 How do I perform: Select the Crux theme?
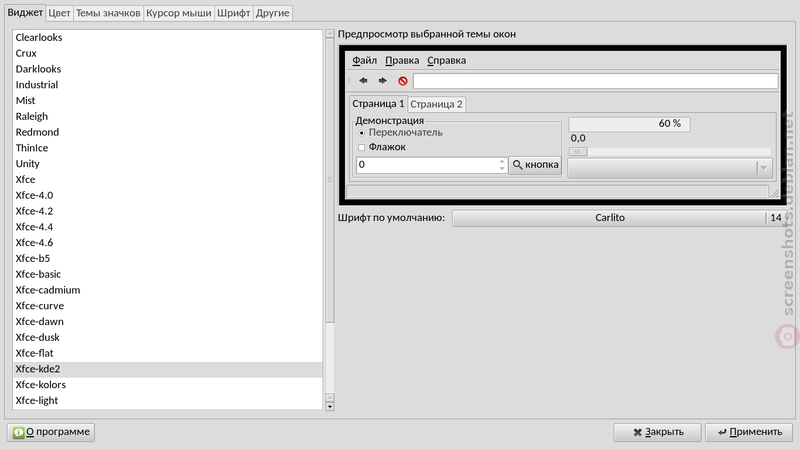(x=168, y=53)
